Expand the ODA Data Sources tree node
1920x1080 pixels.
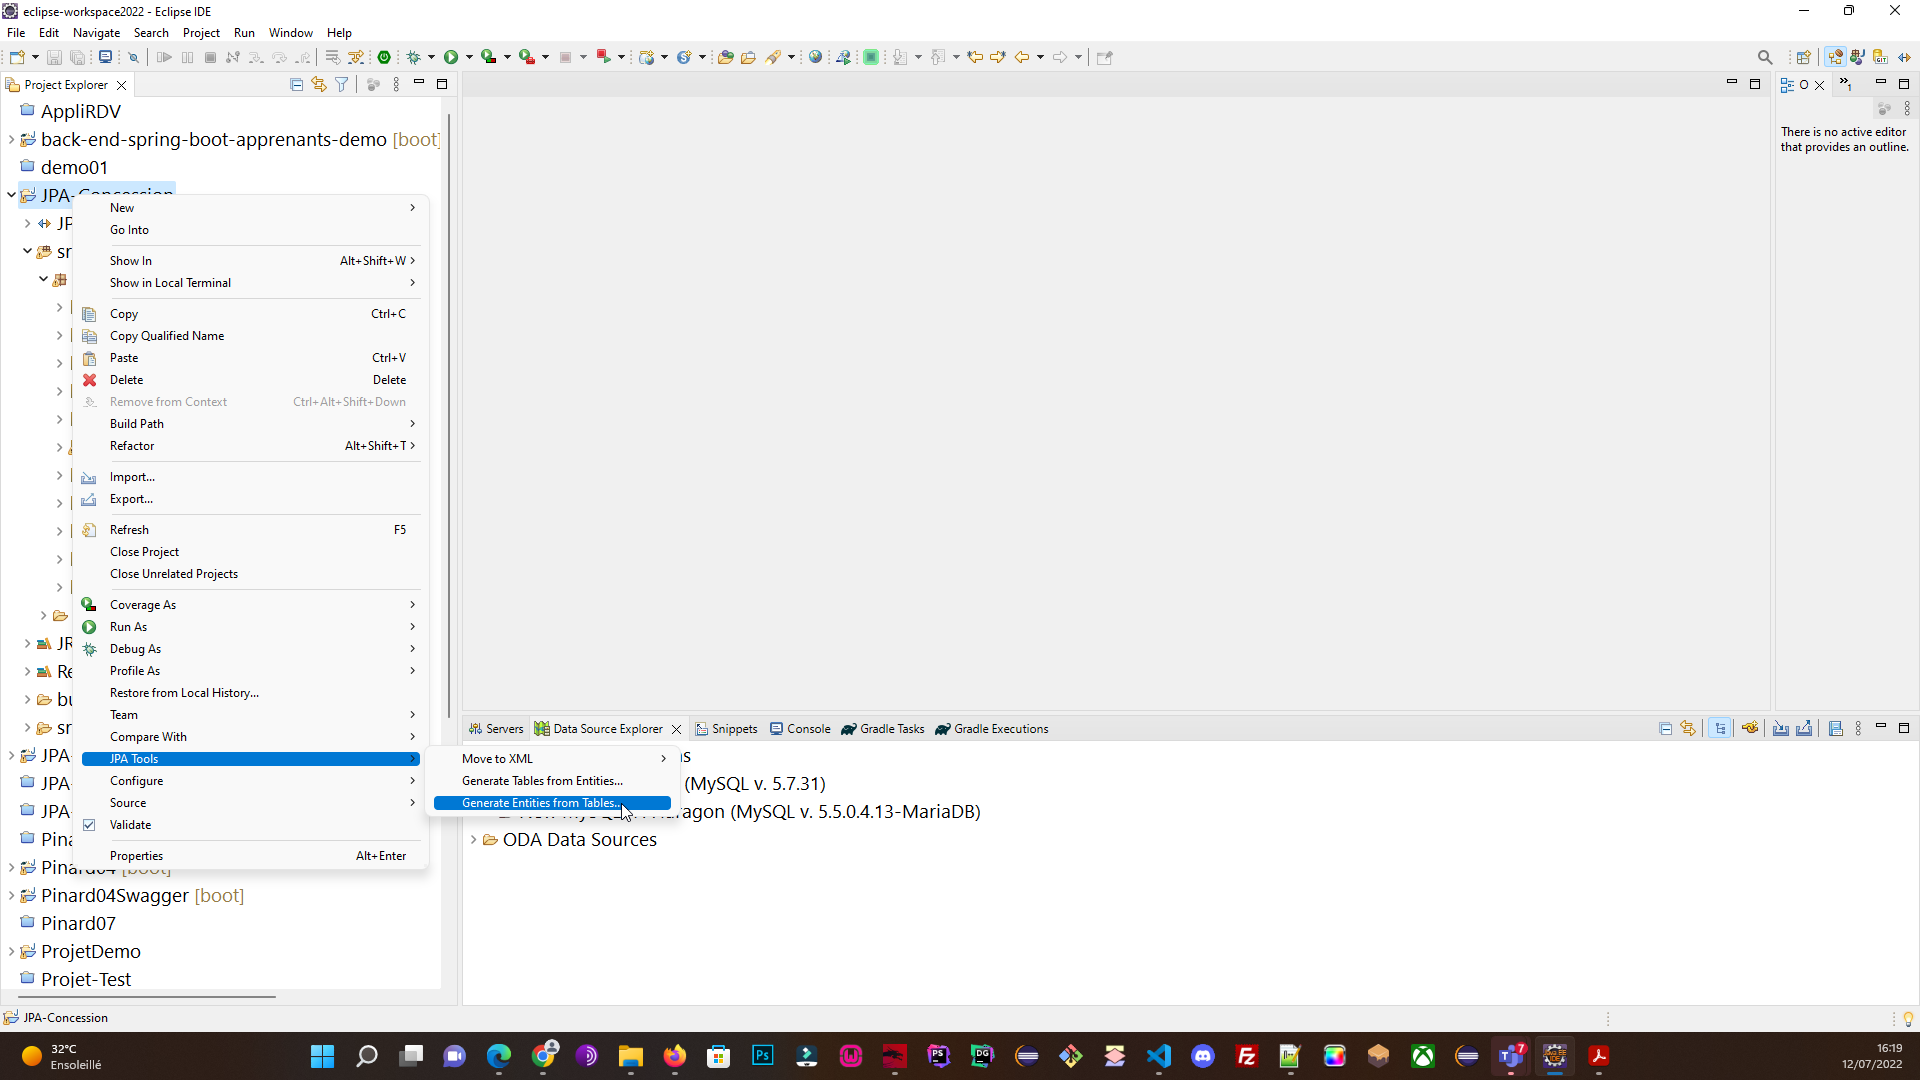477,840
